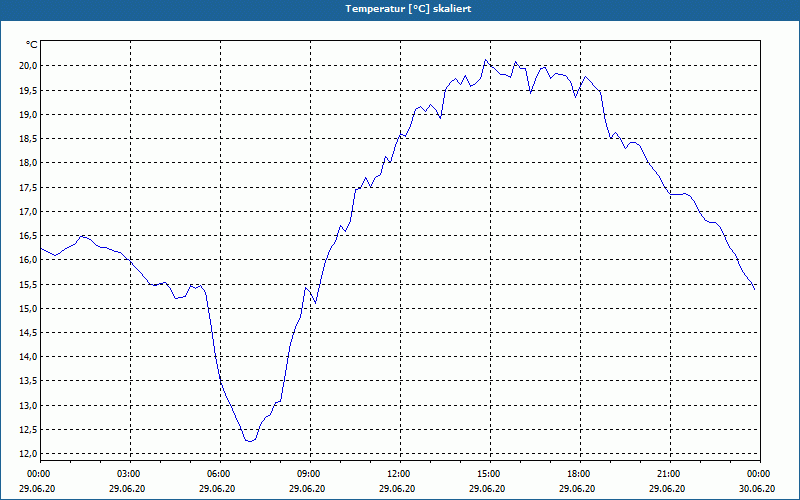The height and width of the screenshot is (500, 800).
Task: Click the curve's peak near 15:00
Action: pos(486,60)
